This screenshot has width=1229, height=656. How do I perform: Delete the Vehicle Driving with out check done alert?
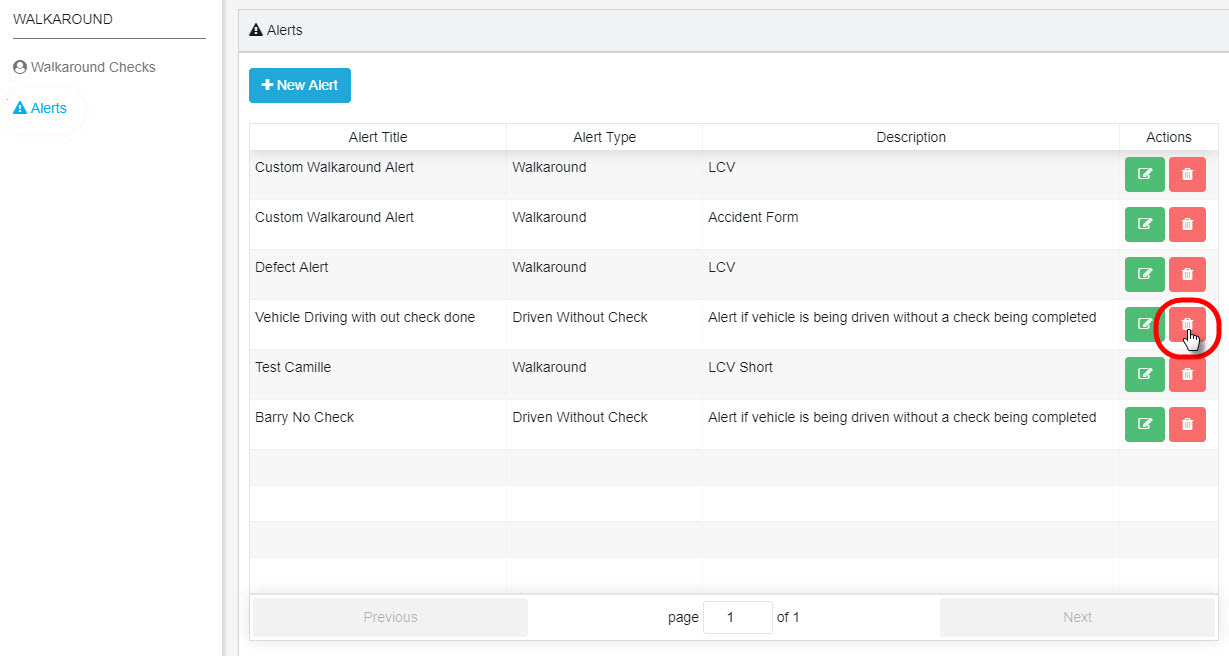point(1187,324)
